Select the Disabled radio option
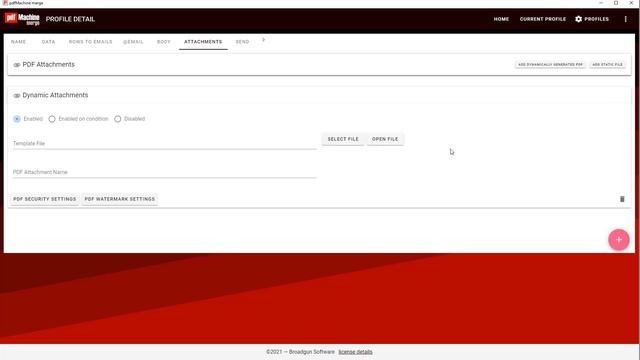Image resolution: width=640 pixels, height=360 pixels. (x=118, y=119)
